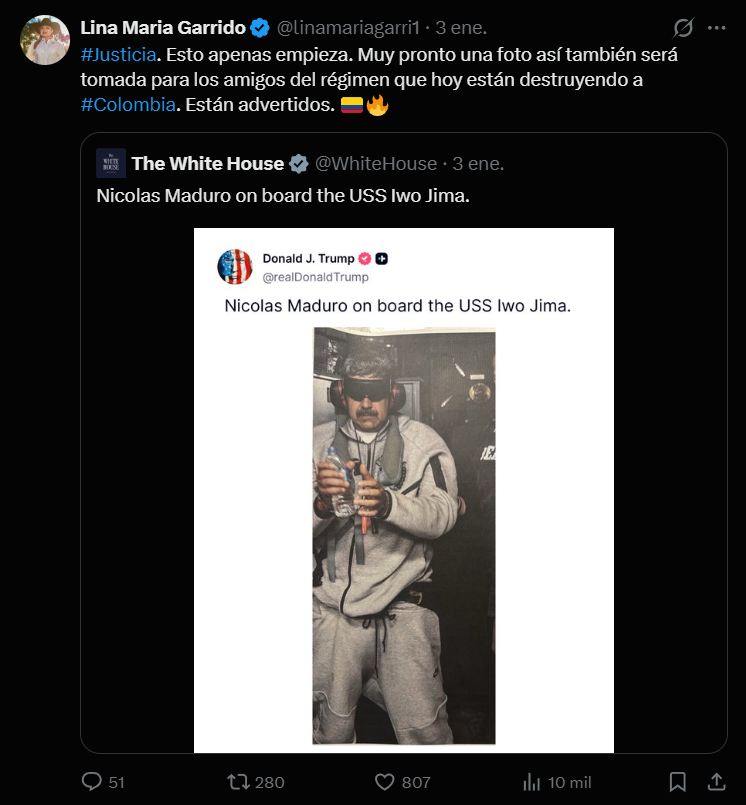Viewport: 746px width, 805px height.
Task: Like the tweet with the heart icon
Action: (385, 781)
